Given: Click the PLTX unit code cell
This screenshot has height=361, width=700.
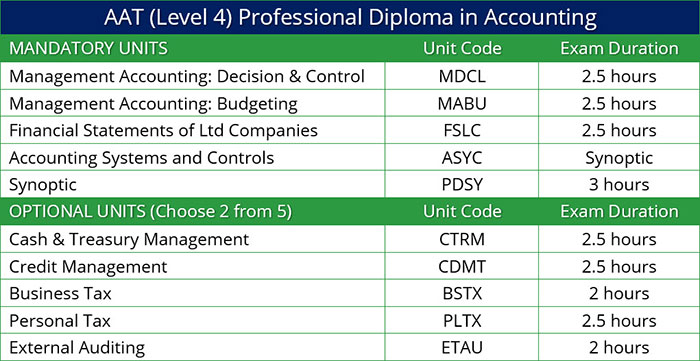Looking at the screenshot, I should pos(462,321).
